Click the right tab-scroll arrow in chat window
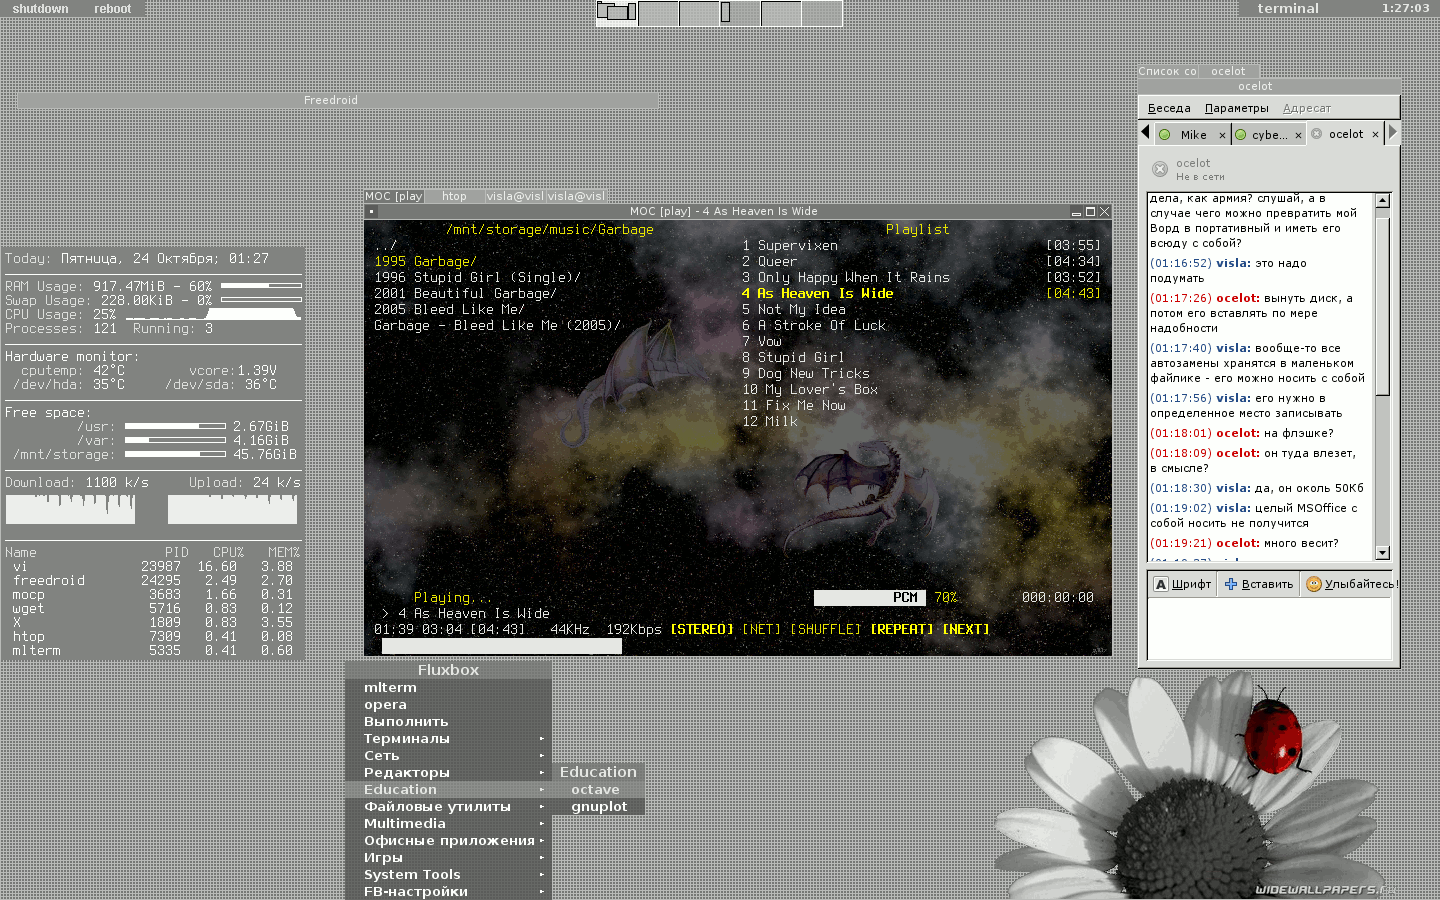This screenshot has width=1440, height=900. coord(1392,132)
